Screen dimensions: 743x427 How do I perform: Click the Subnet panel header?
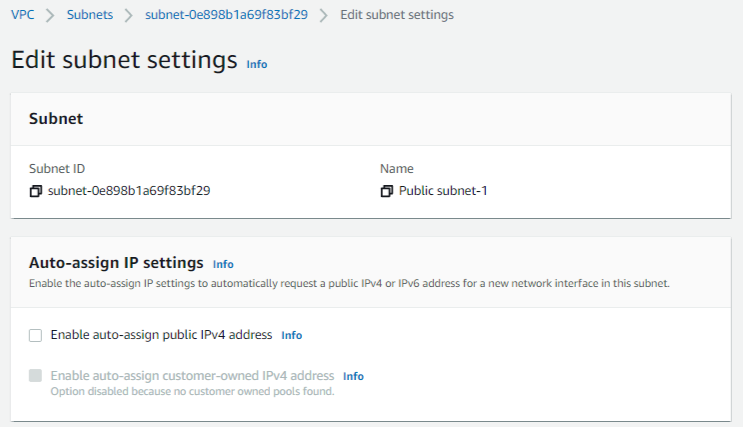tap(56, 118)
